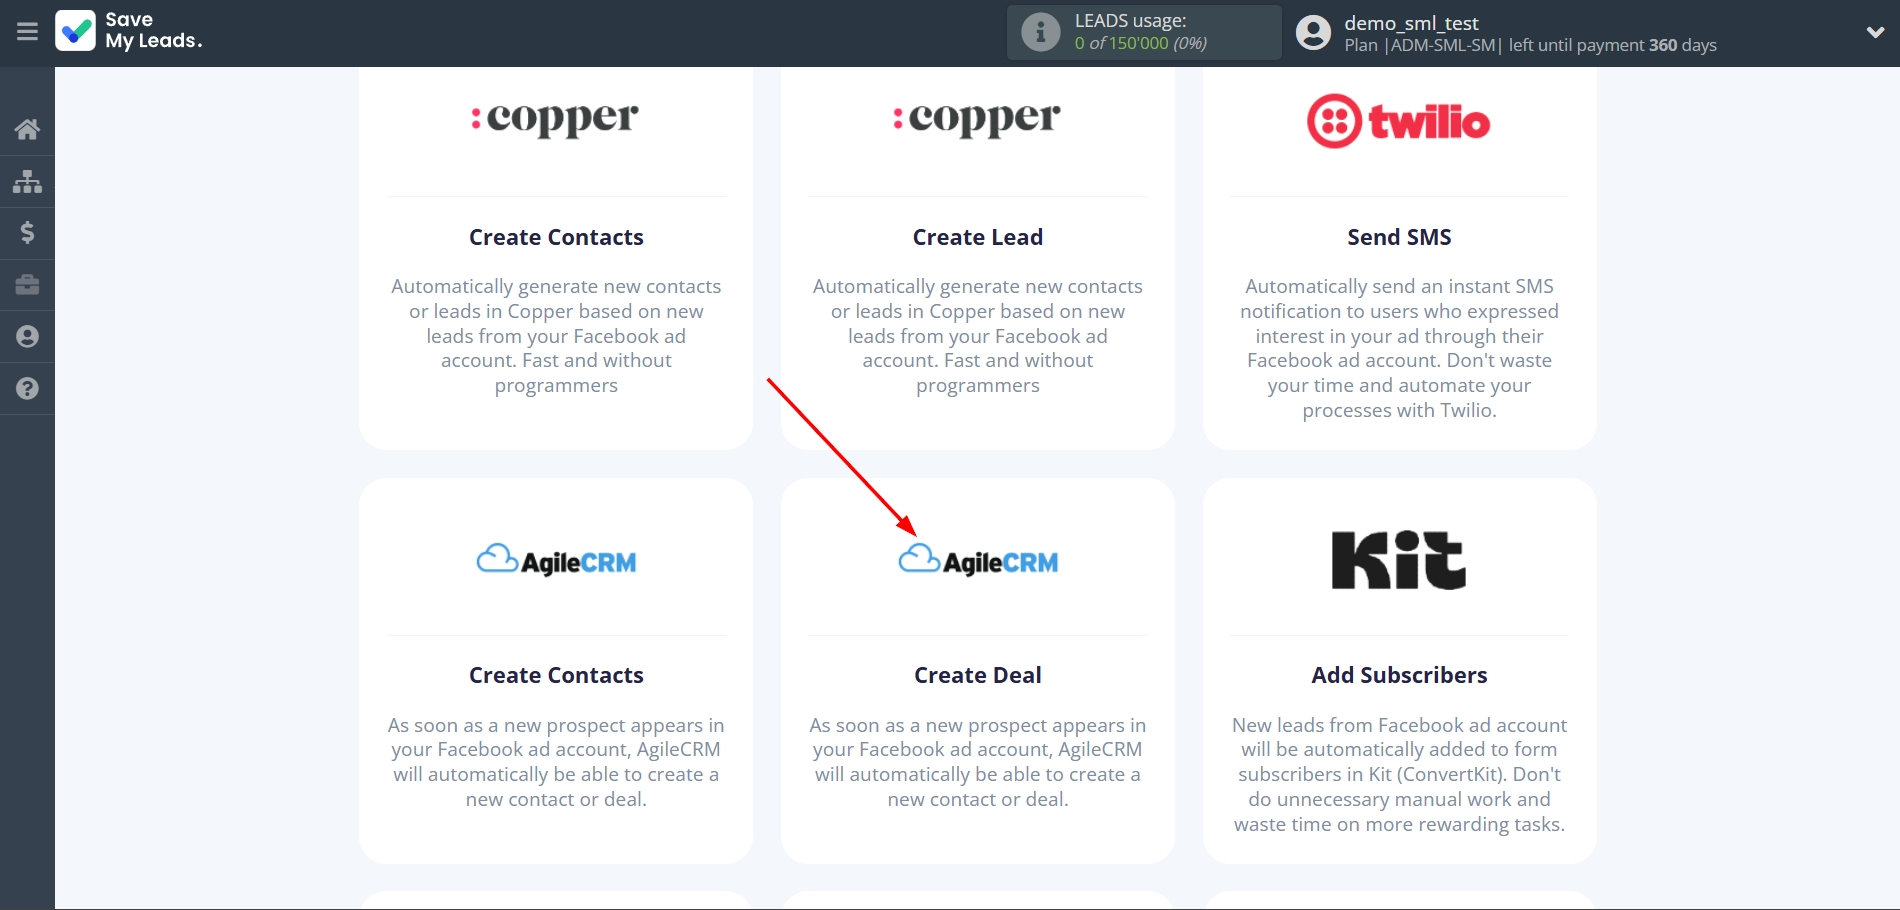Click the Kit logo thumbnail

(x=1398, y=560)
